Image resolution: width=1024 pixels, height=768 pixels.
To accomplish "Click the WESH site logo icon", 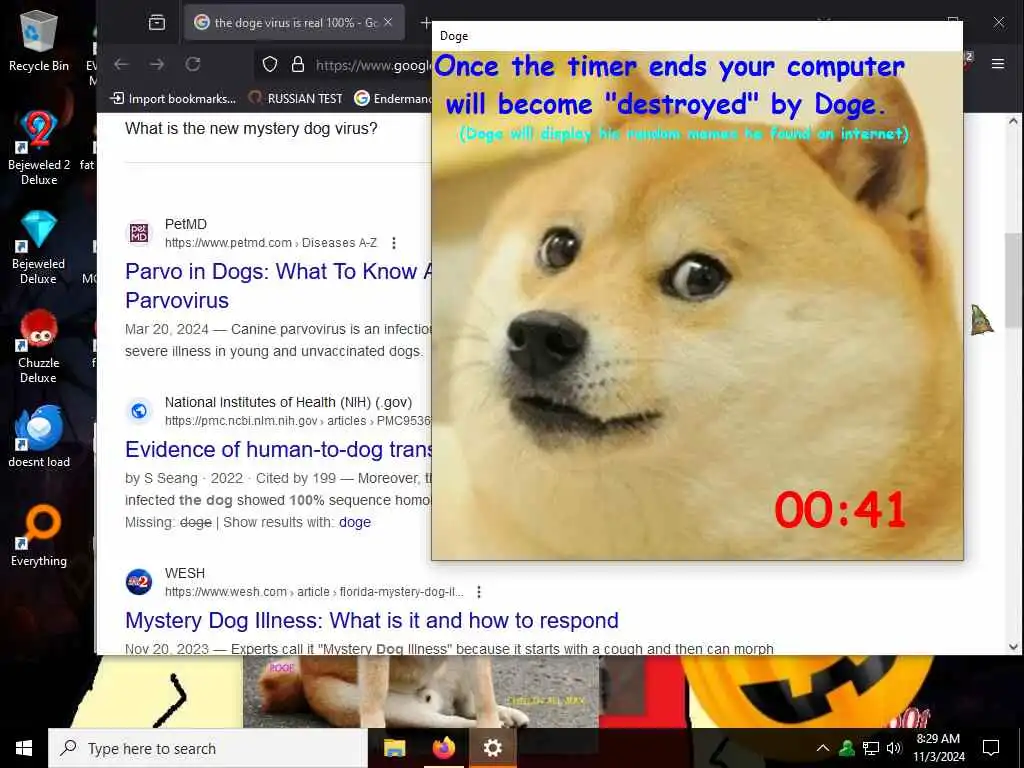I will 139,582.
